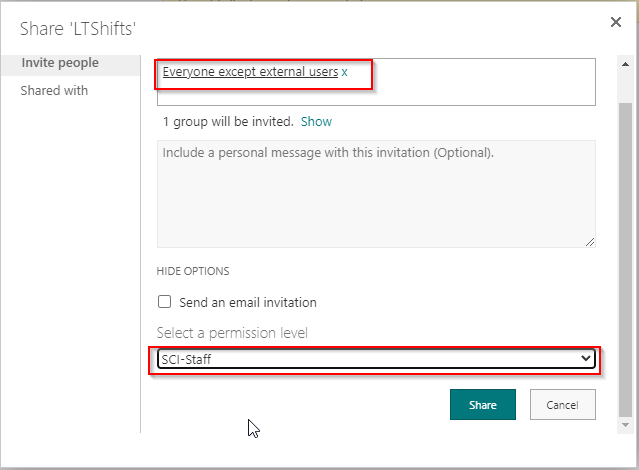639x470 pixels.
Task: Click scrollbar track above the thumb
Action: pyautogui.click(x=626, y=78)
